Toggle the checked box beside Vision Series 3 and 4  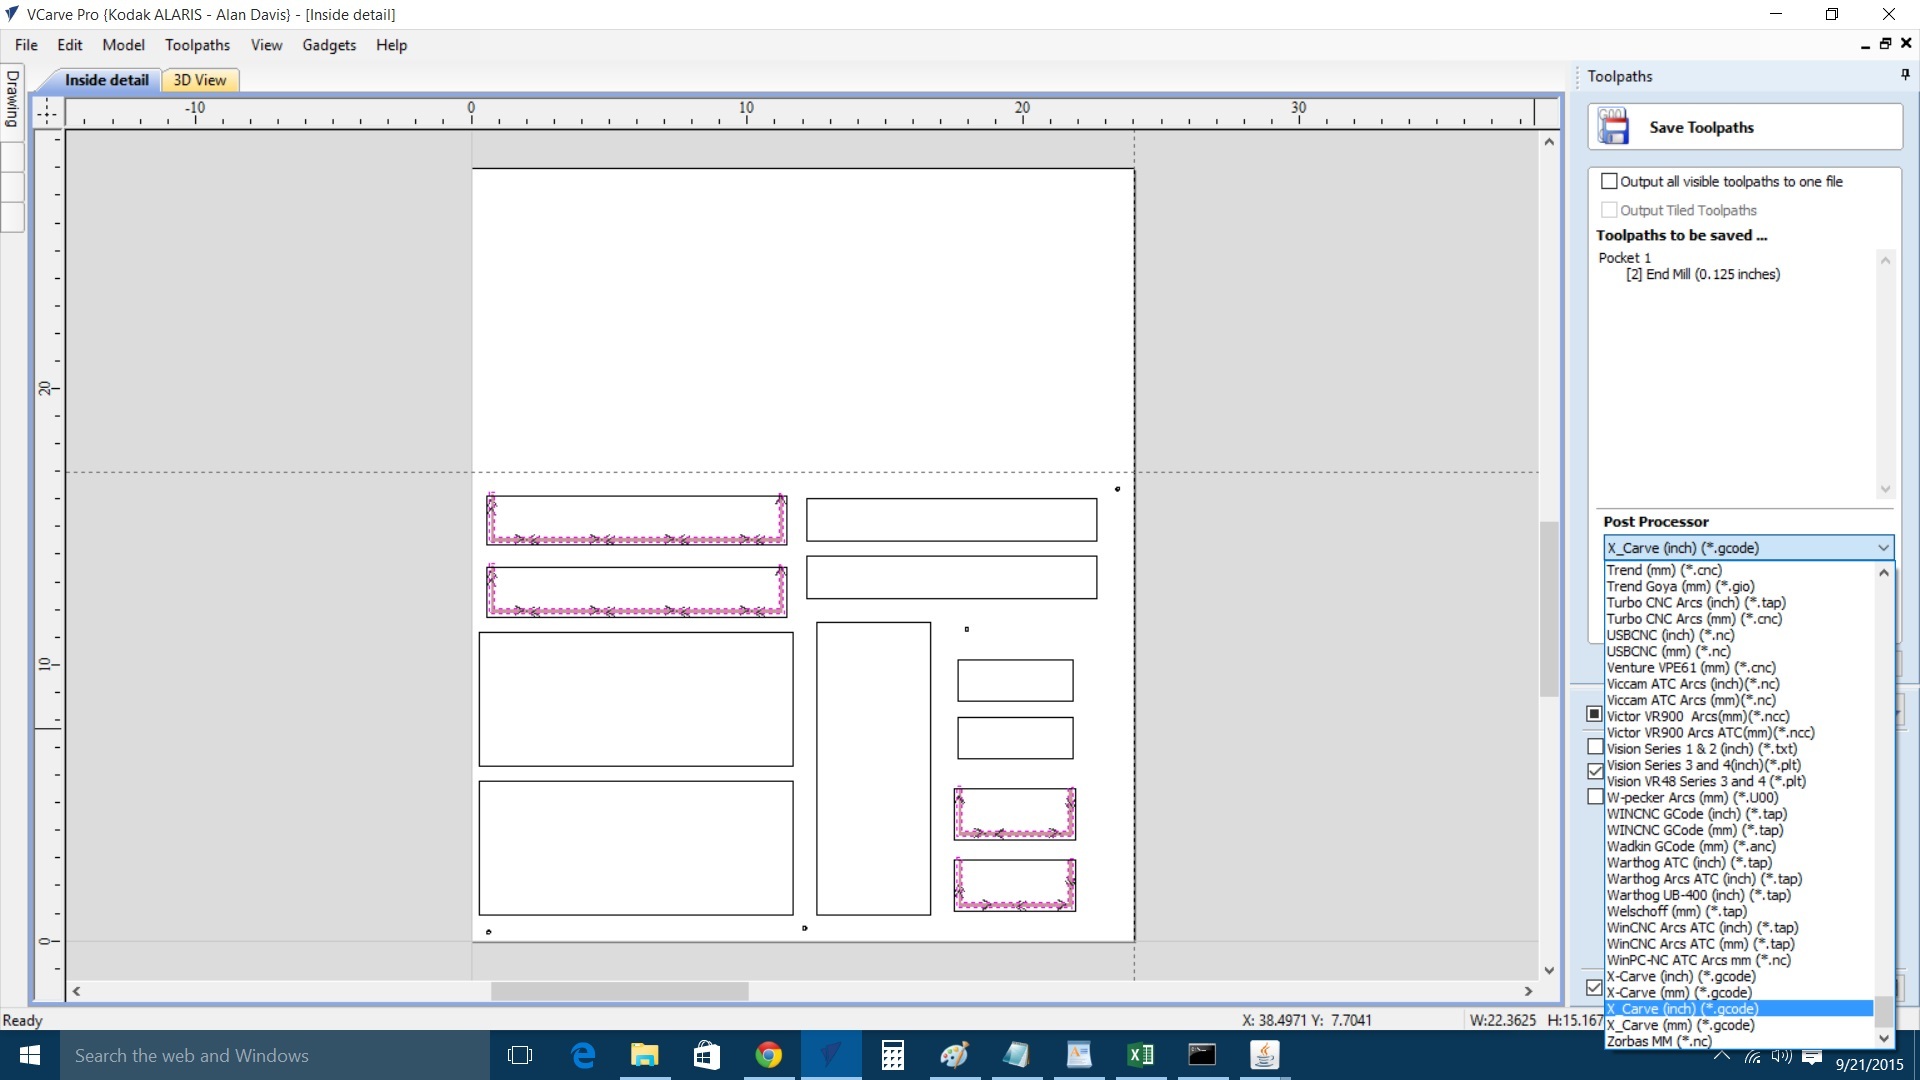(x=1595, y=771)
